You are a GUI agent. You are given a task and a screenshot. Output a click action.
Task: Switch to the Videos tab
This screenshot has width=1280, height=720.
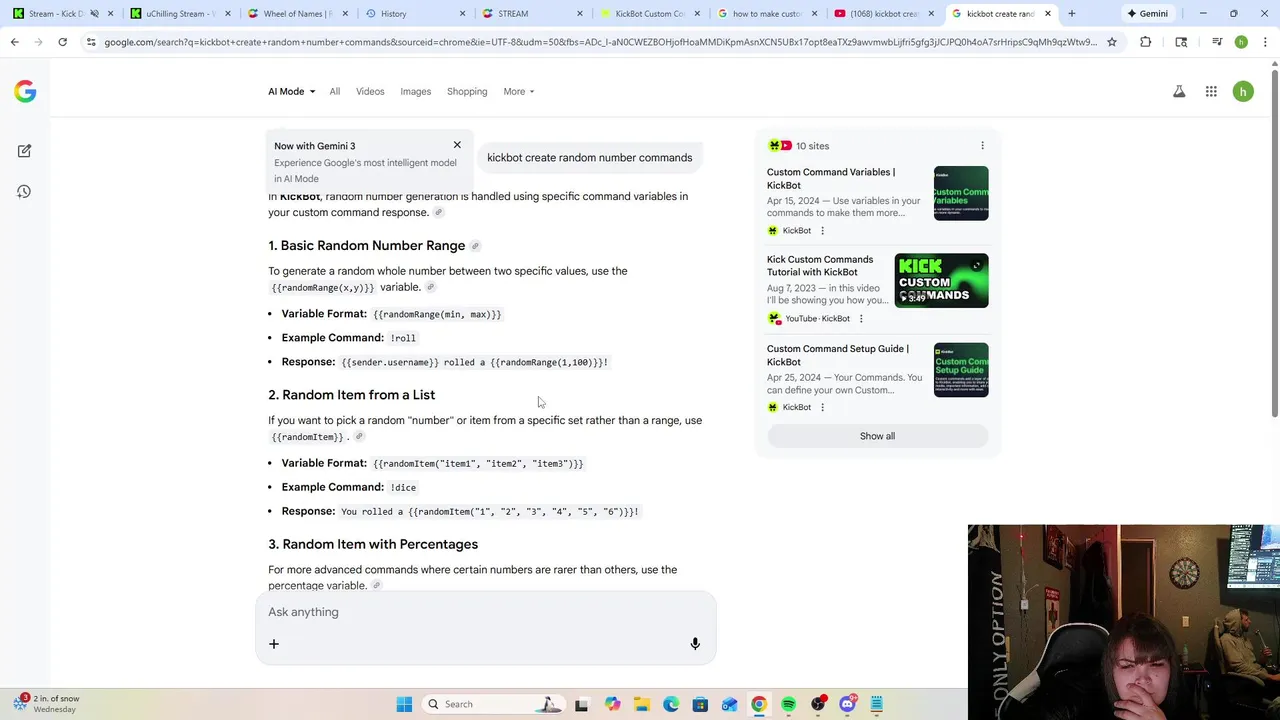370,91
